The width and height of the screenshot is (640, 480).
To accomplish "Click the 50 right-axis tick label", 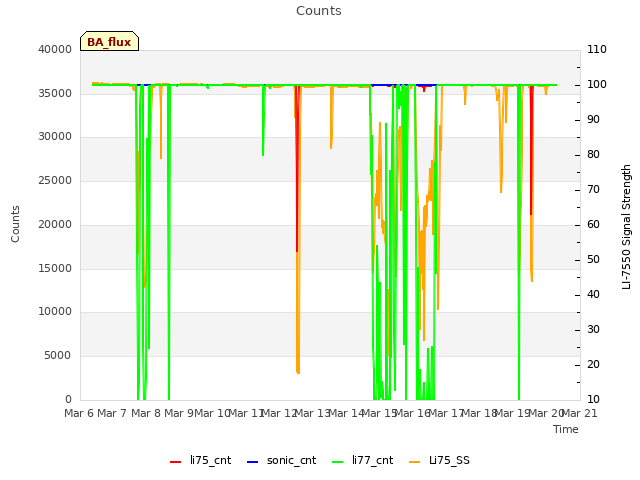I will (x=593, y=260).
